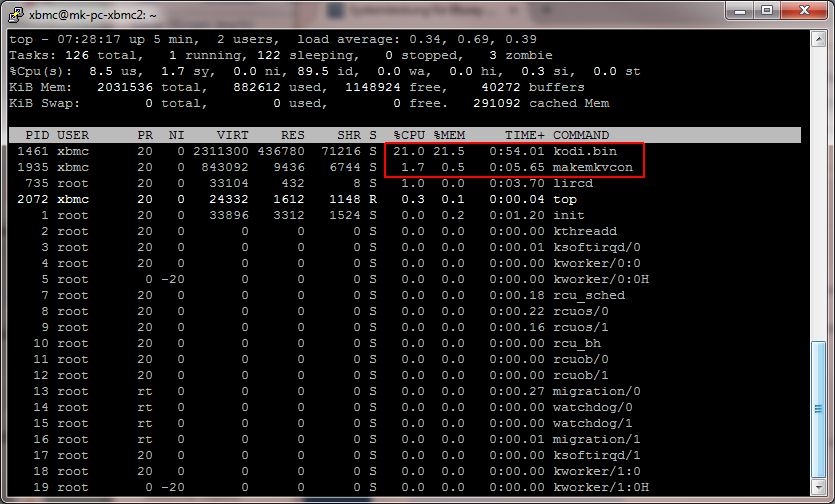
Task: Click the USER column header
Action: 73,135
